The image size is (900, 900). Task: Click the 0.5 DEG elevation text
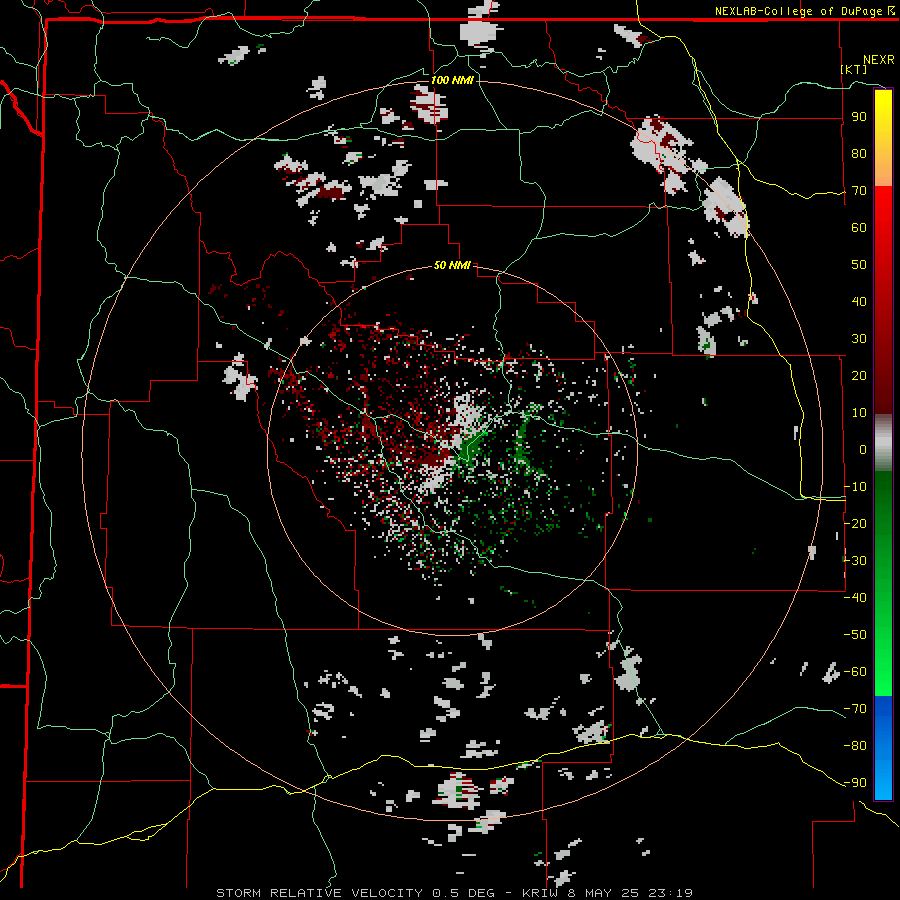click(x=462, y=893)
